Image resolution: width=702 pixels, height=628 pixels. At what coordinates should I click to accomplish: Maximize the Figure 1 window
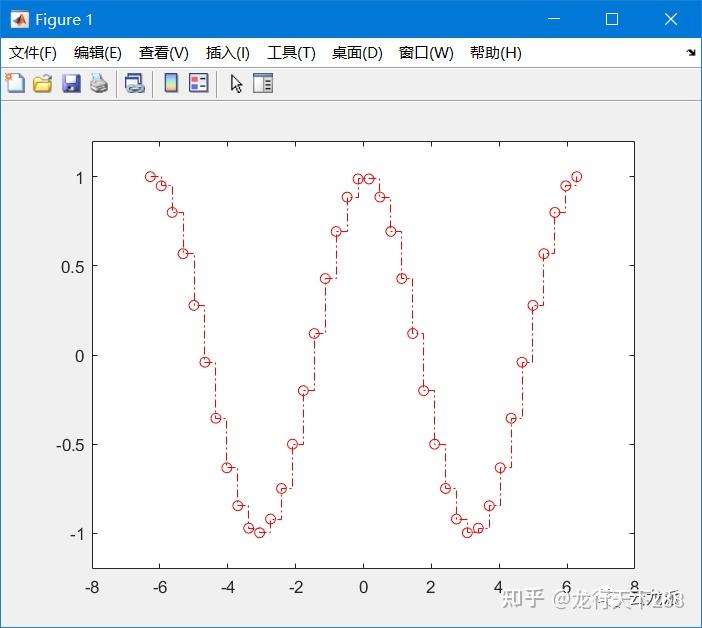[612, 19]
